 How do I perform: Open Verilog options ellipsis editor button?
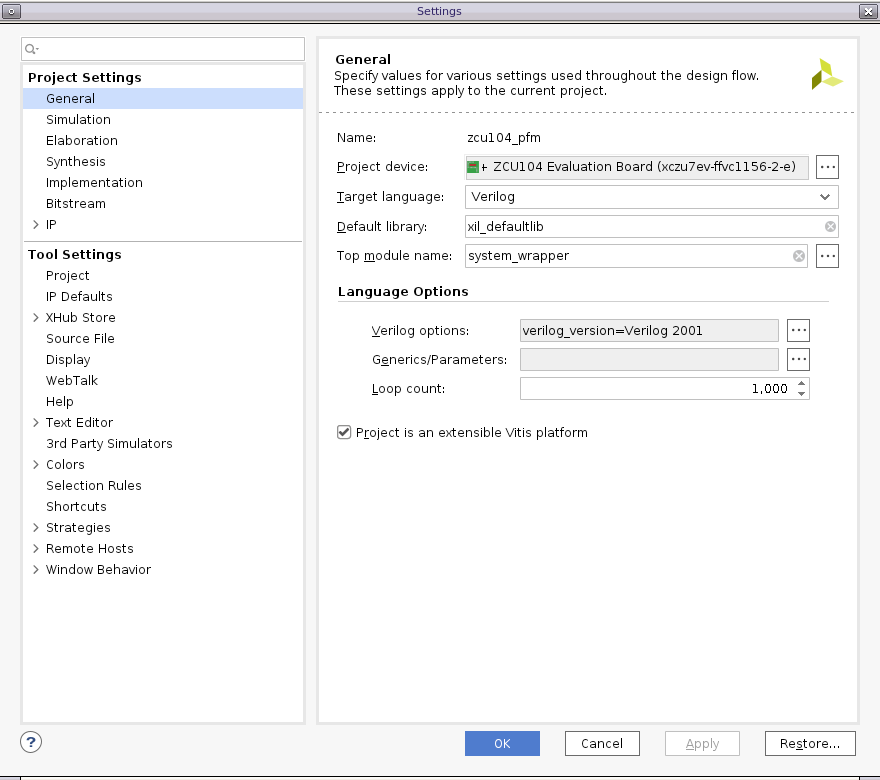(798, 330)
